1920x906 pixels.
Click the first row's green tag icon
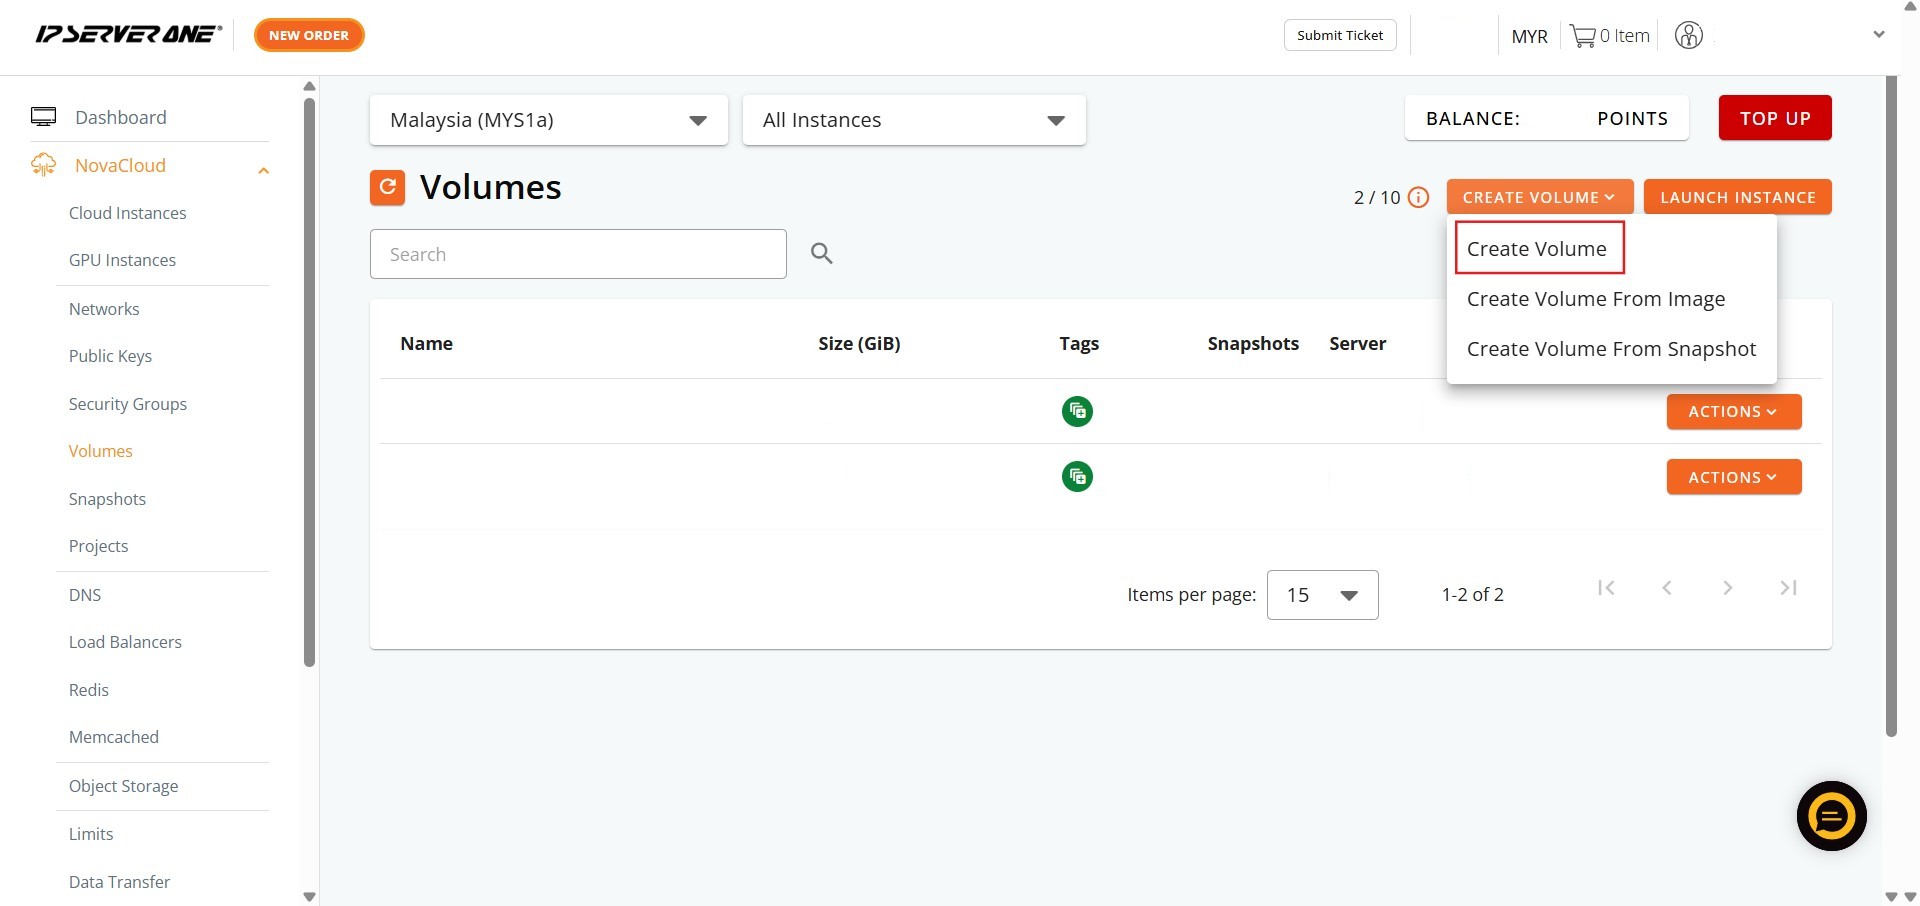click(1077, 411)
